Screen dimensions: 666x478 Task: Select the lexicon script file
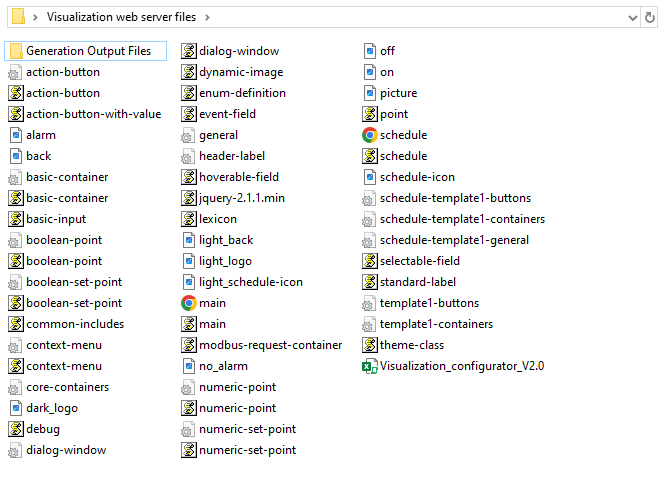tap(217, 219)
